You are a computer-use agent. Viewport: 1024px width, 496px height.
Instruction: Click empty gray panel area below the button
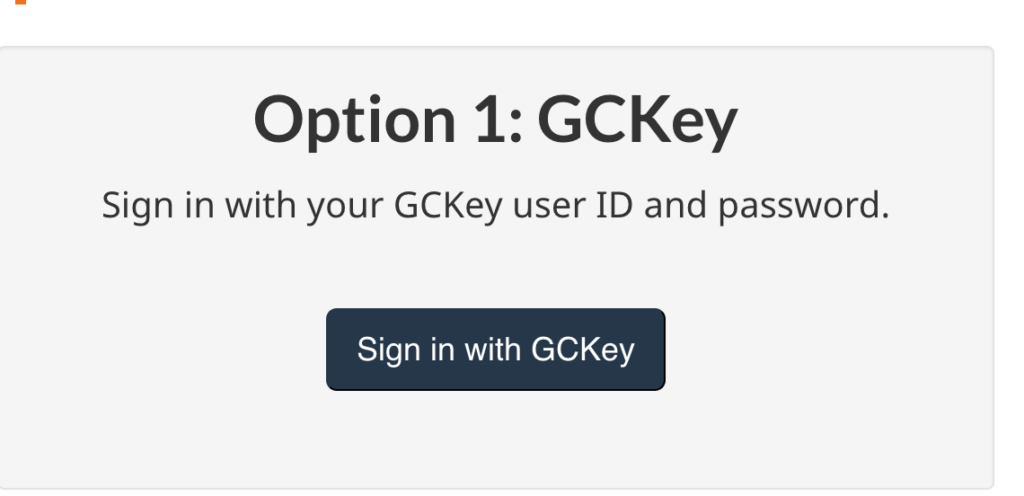[496, 439]
